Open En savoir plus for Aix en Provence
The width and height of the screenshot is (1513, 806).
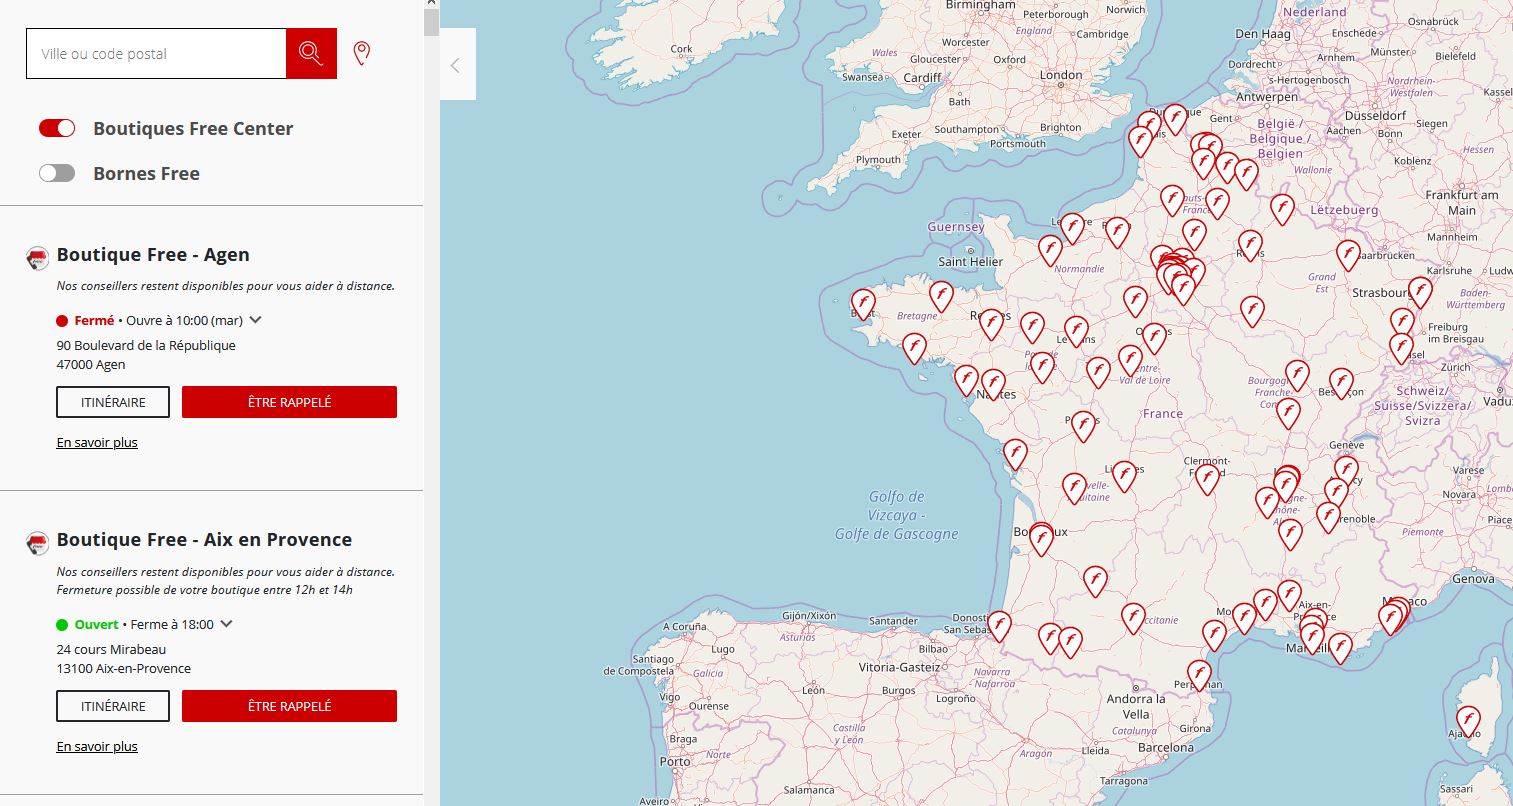[x=97, y=746]
